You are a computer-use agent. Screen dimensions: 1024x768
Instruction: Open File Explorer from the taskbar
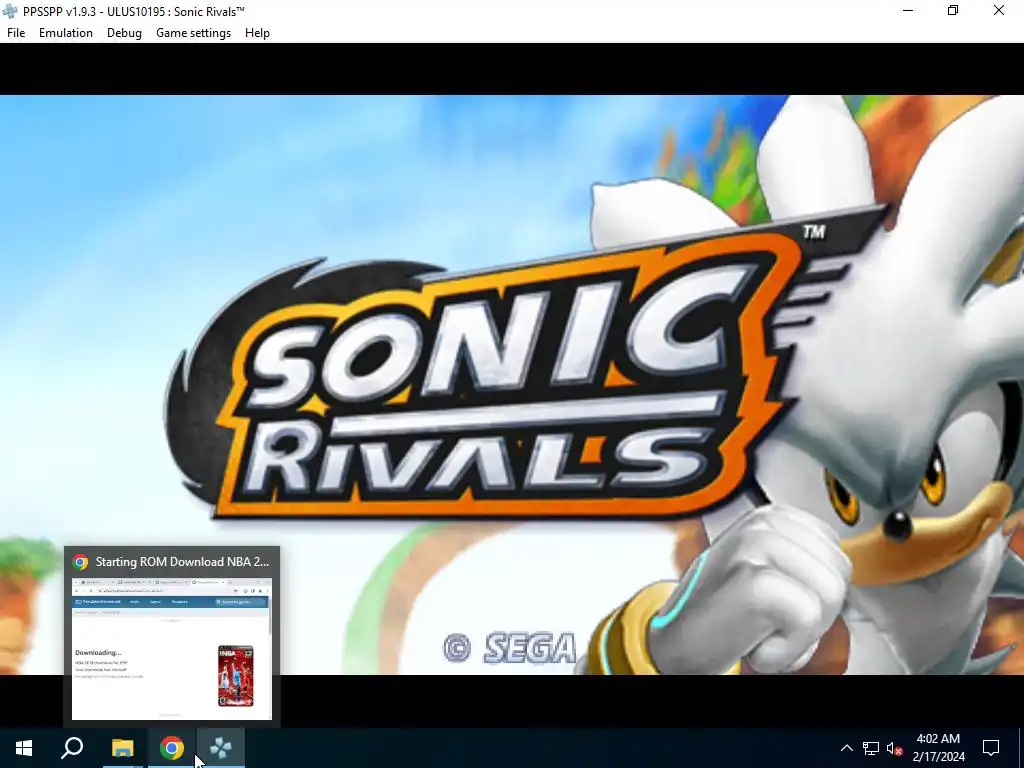click(x=122, y=748)
